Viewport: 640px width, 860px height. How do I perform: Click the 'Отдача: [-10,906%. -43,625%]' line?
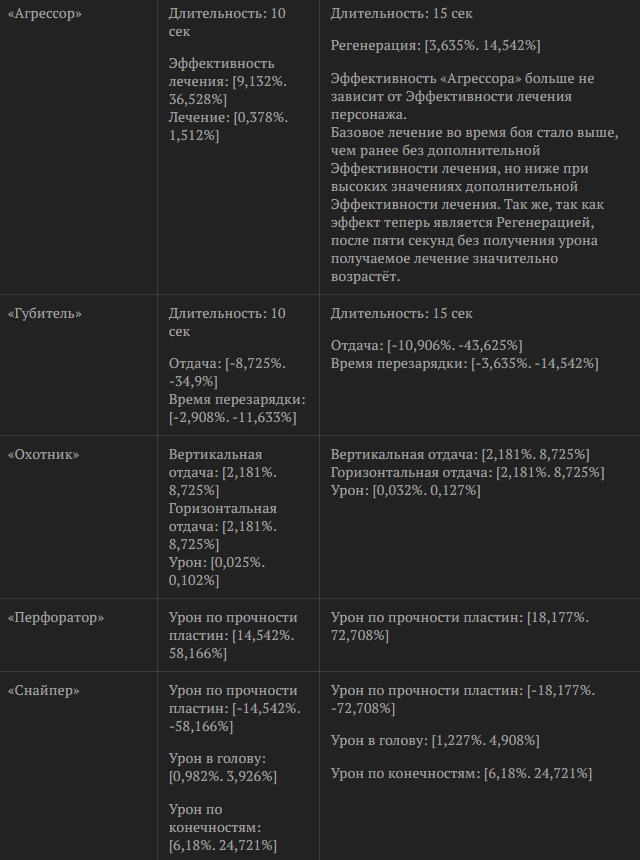[427, 346]
